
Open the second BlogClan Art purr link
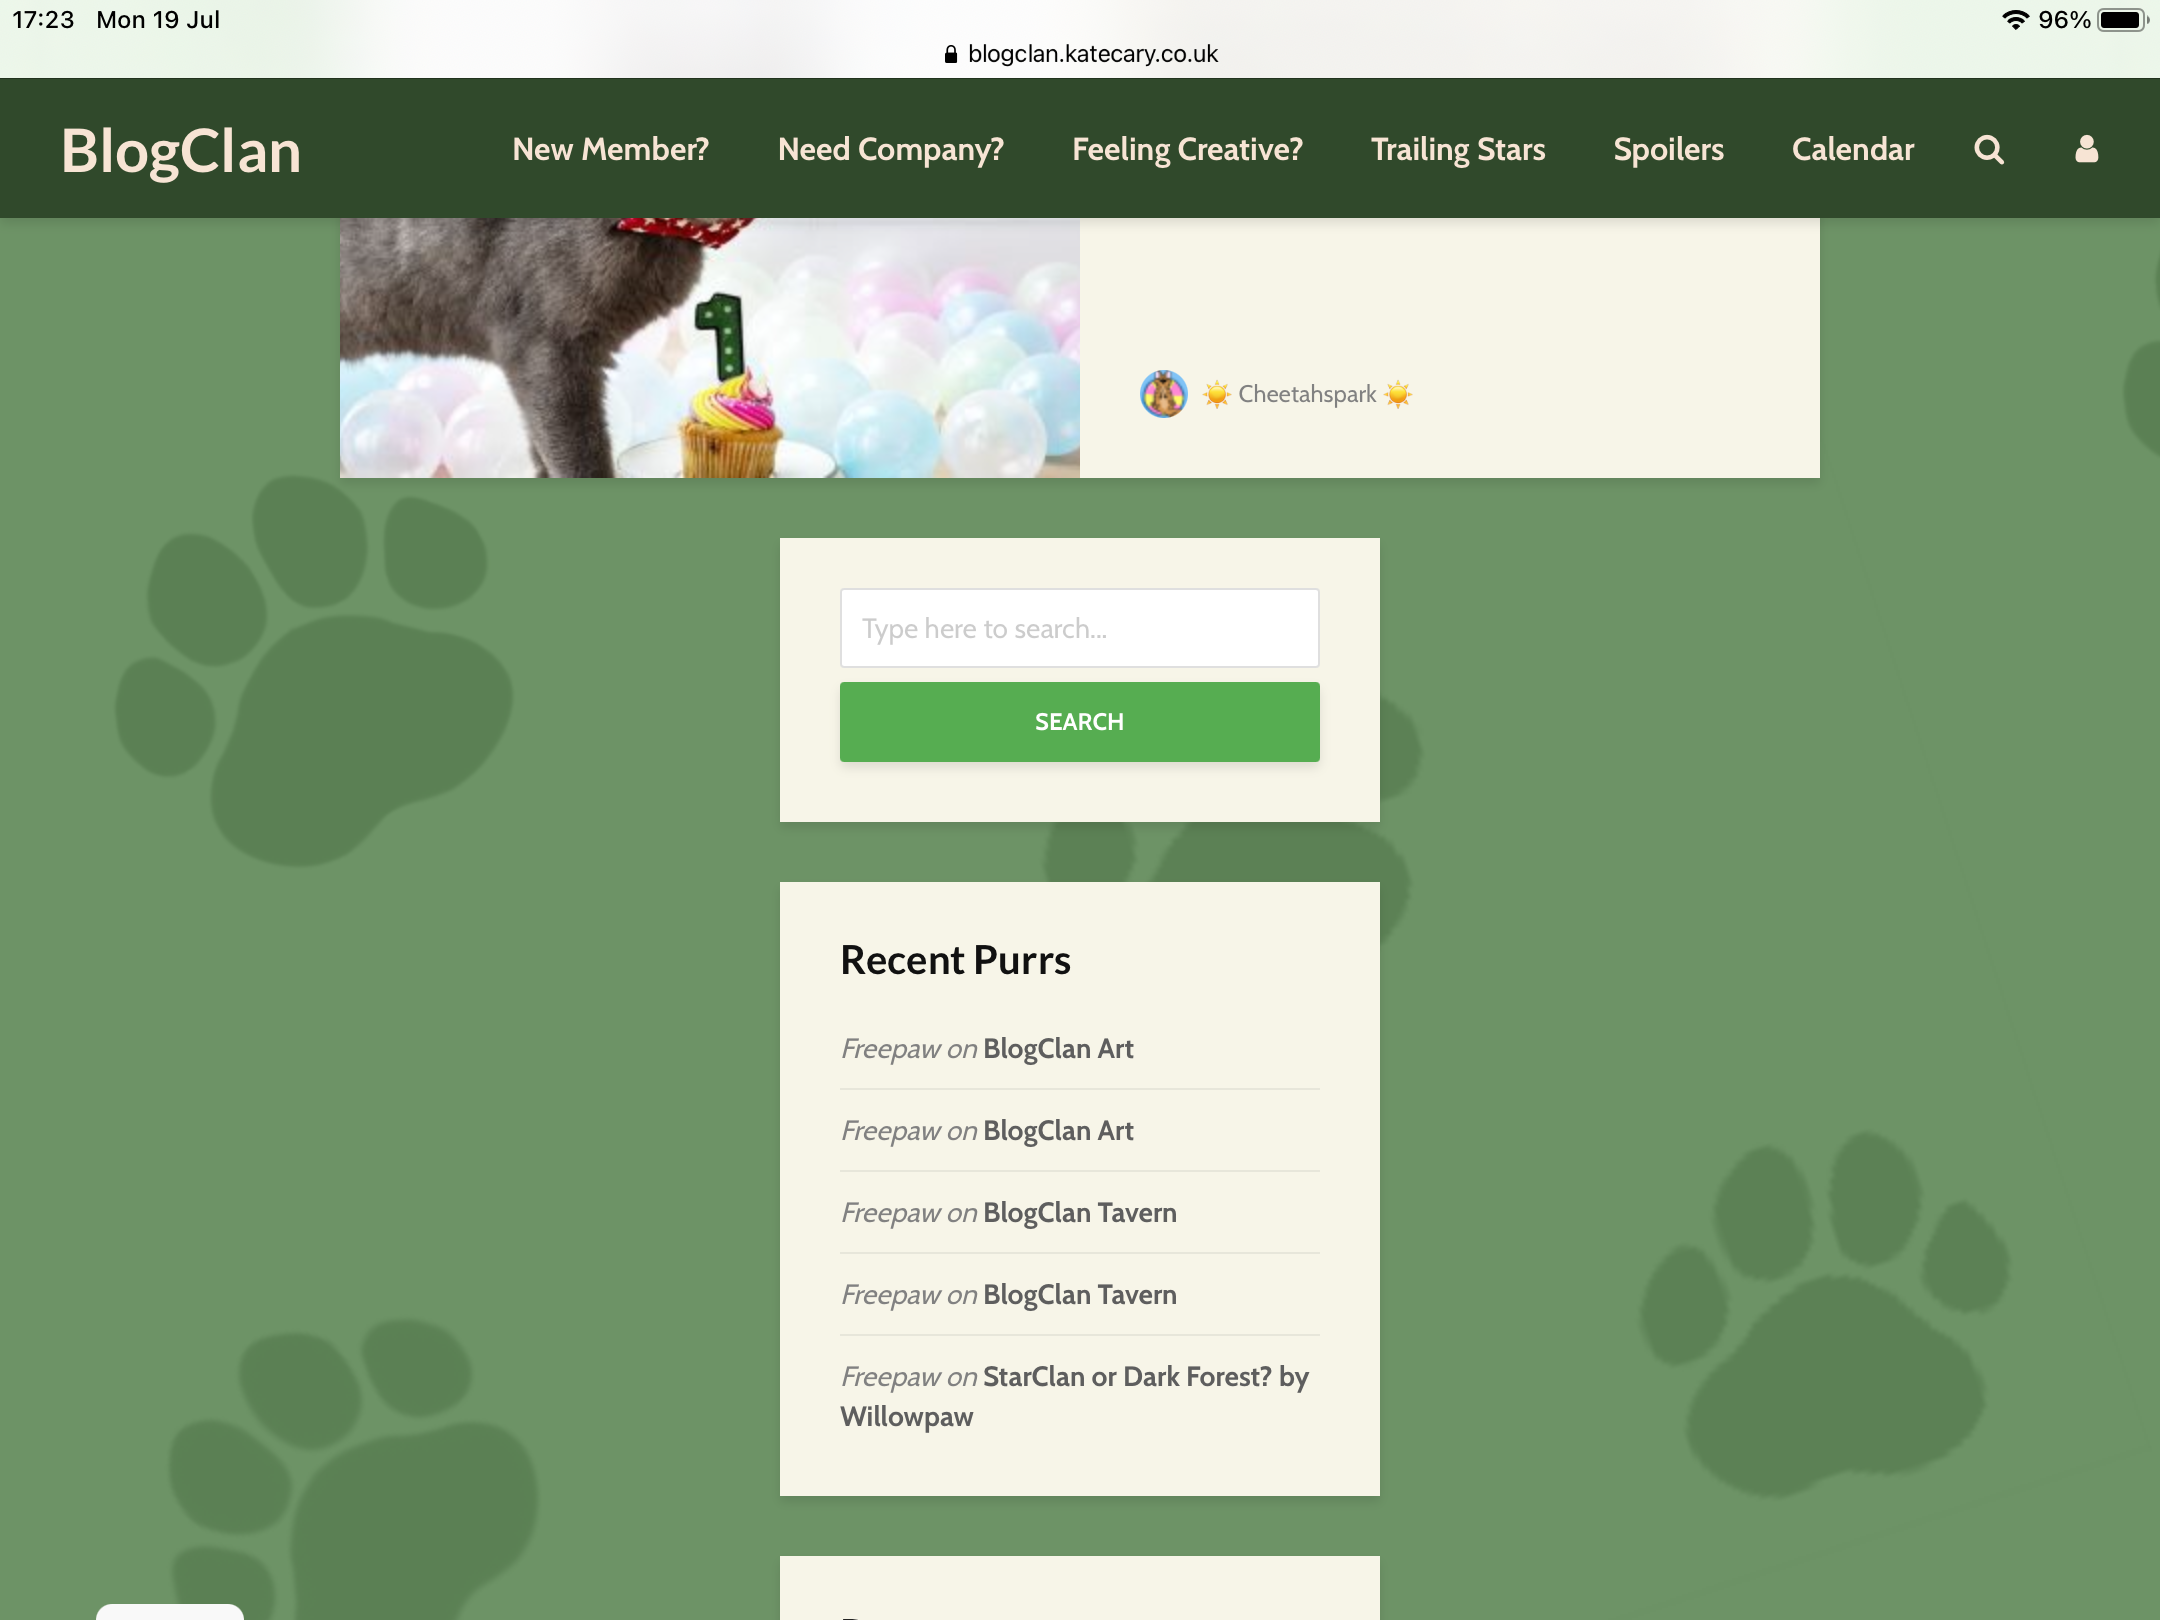[1057, 1131]
